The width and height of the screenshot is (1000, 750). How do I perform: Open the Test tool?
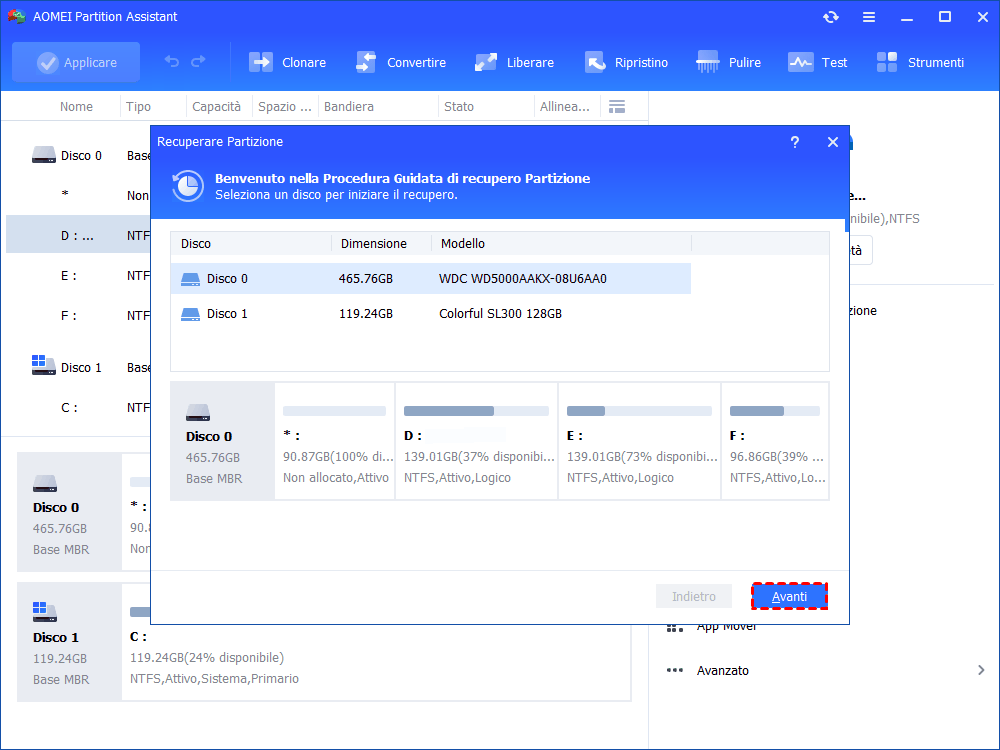(x=818, y=62)
